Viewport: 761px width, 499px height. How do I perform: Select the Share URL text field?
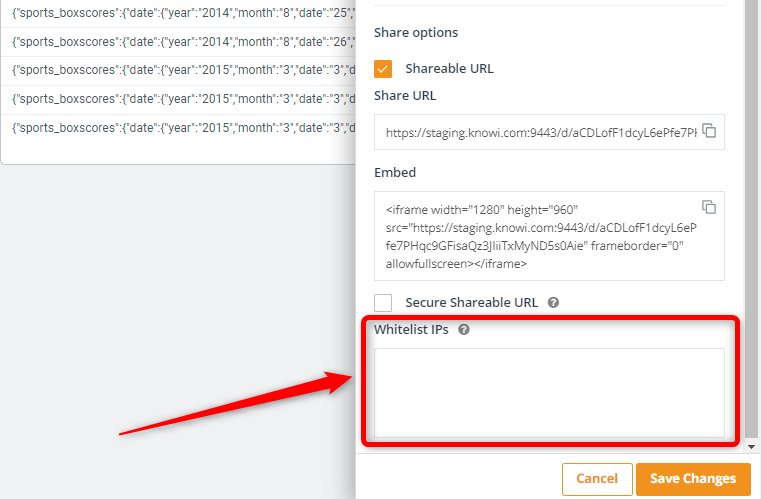pos(540,132)
